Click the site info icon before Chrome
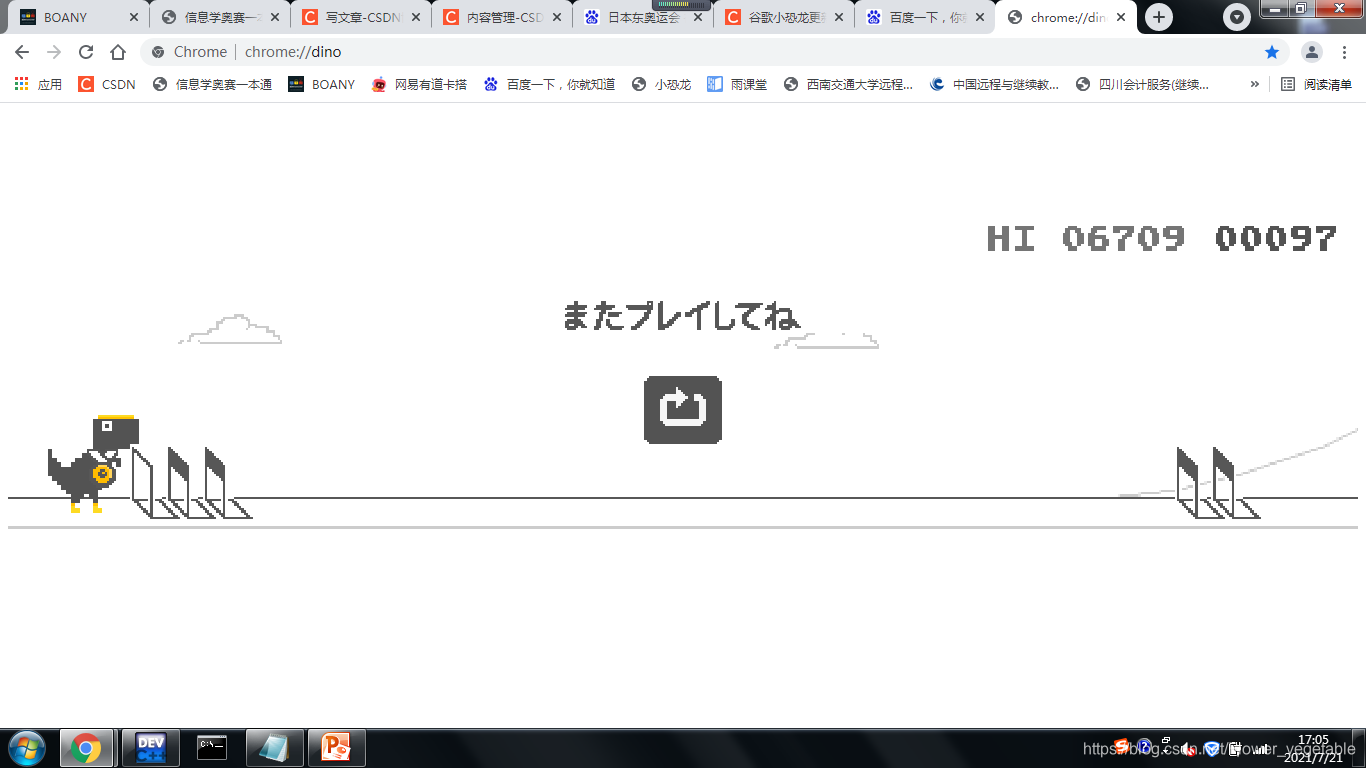This screenshot has height=768, width=1366. tap(158, 52)
